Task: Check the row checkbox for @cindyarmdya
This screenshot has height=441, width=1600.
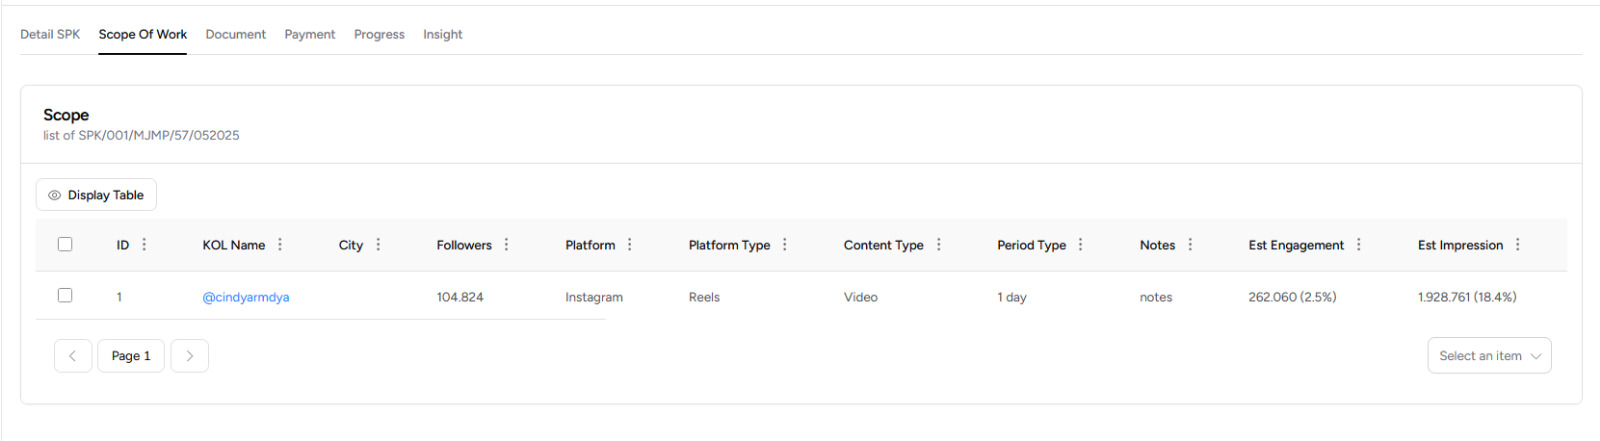Action: tap(65, 296)
